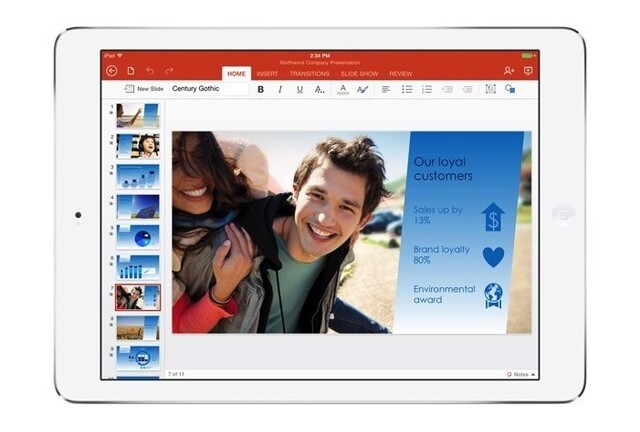The width and height of the screenshot is (640, 432).
Task: Redo the last undone action
Action: coord(169,71)
